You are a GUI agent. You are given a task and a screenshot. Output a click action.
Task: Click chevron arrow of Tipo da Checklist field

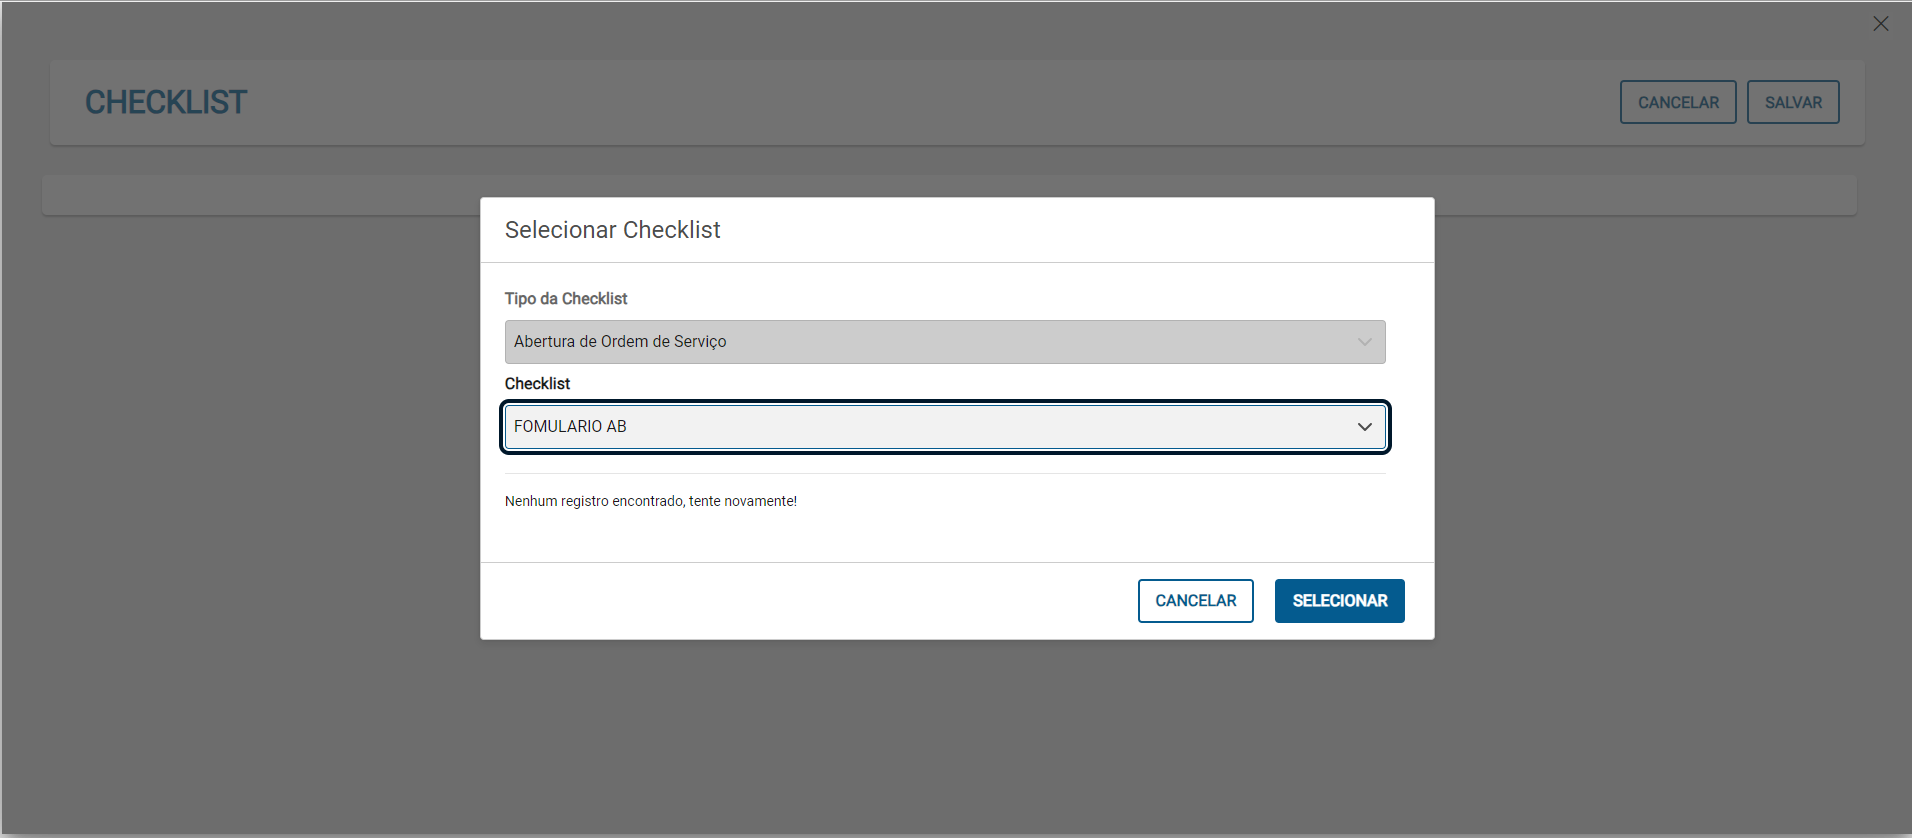click(x=1364, y=342)
